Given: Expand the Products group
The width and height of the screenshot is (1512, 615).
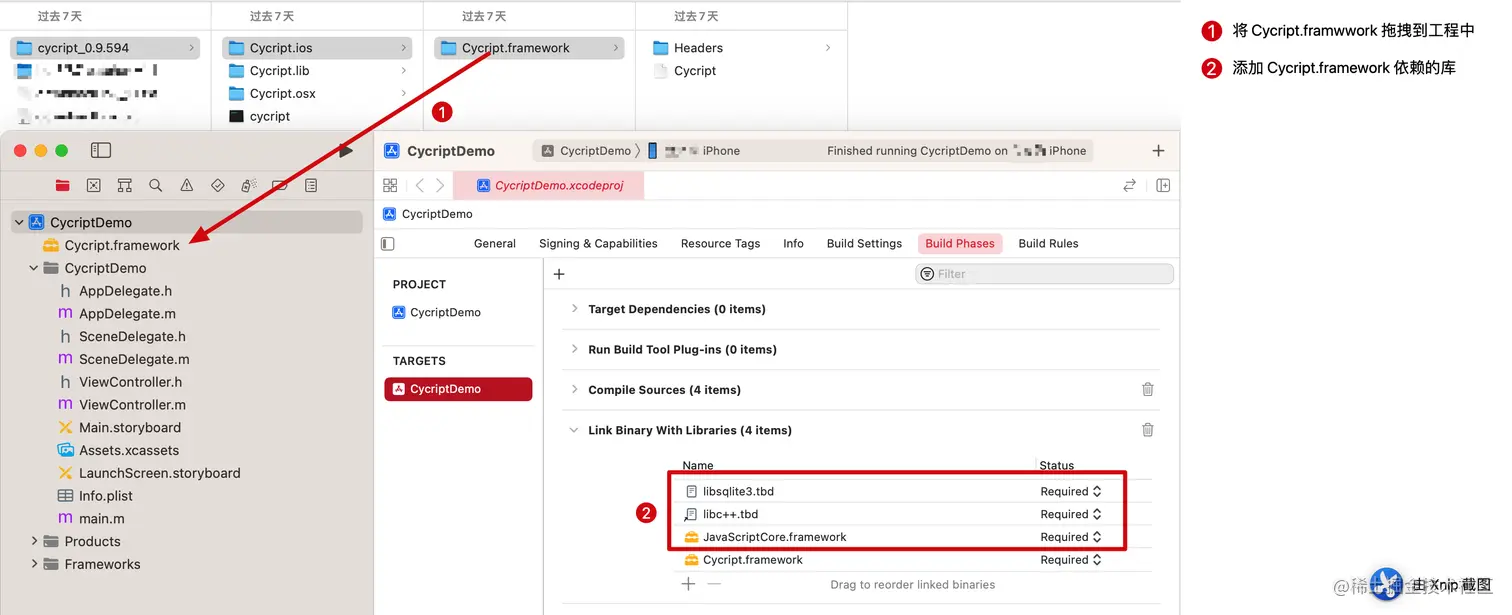Looking at the screenshot, I should coord(34,541).
